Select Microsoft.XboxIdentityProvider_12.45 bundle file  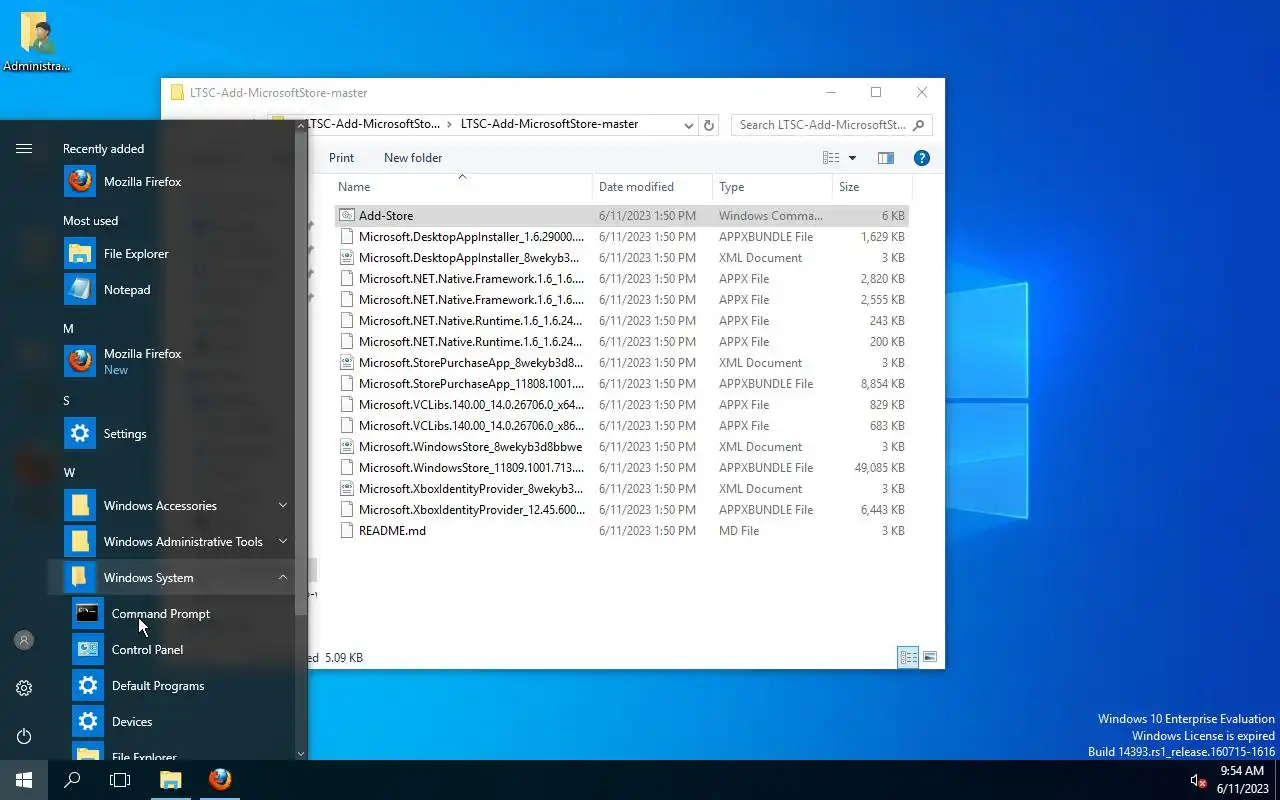pos(621,510)
